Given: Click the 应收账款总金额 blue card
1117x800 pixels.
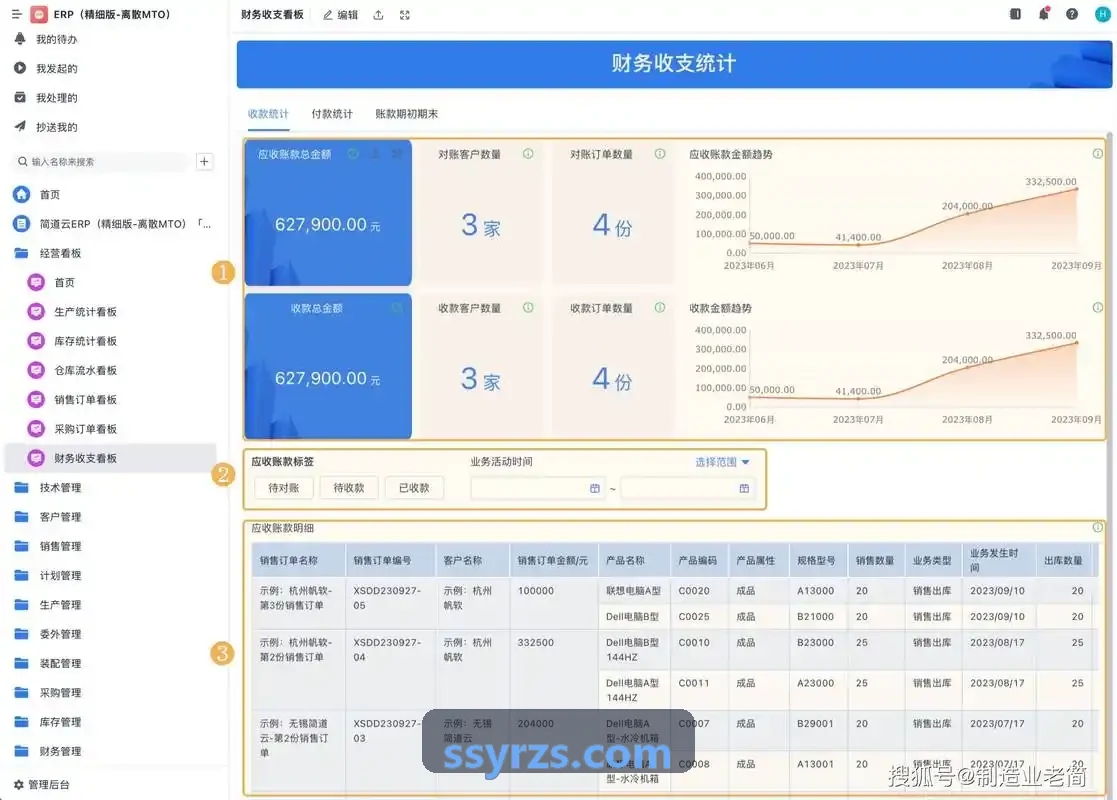Looking at the screenshot, I should [x=328, y=212].
